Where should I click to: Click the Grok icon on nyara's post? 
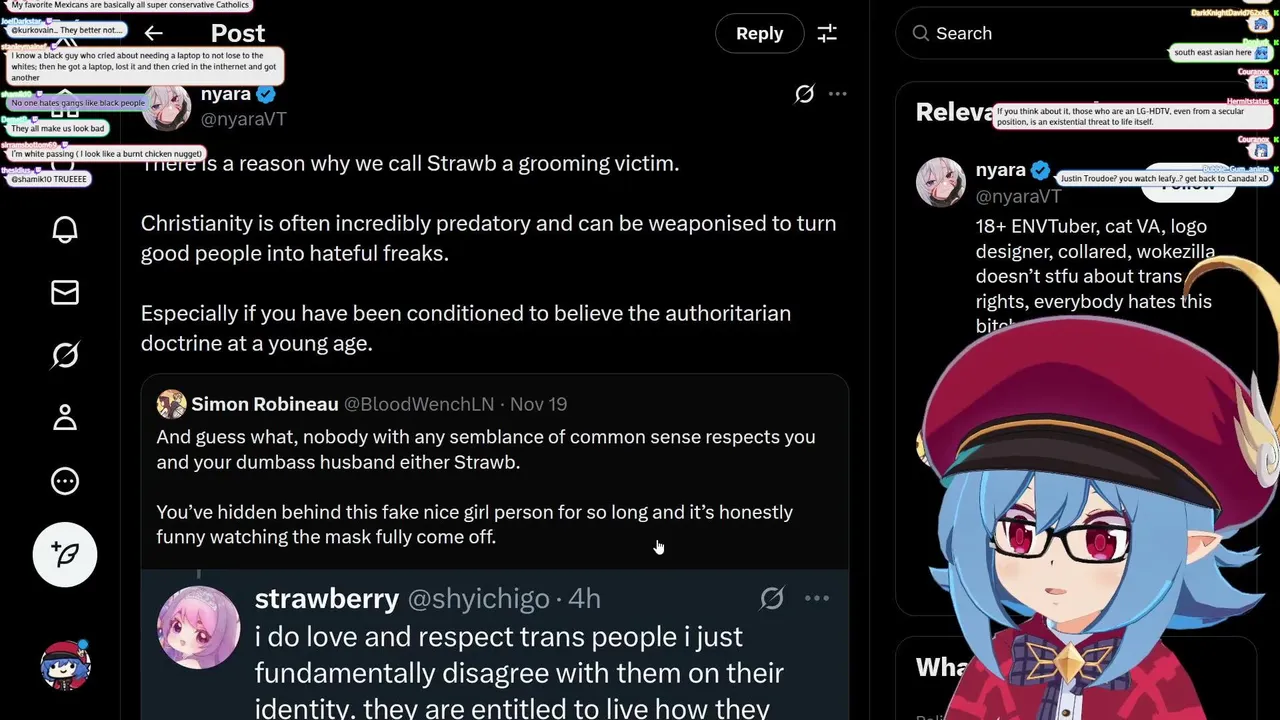[x=804, y=94]
